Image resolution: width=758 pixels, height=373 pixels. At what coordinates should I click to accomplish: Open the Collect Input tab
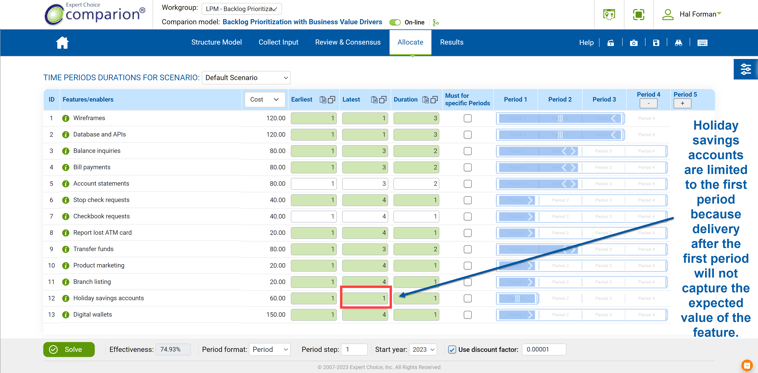point(278,43)
